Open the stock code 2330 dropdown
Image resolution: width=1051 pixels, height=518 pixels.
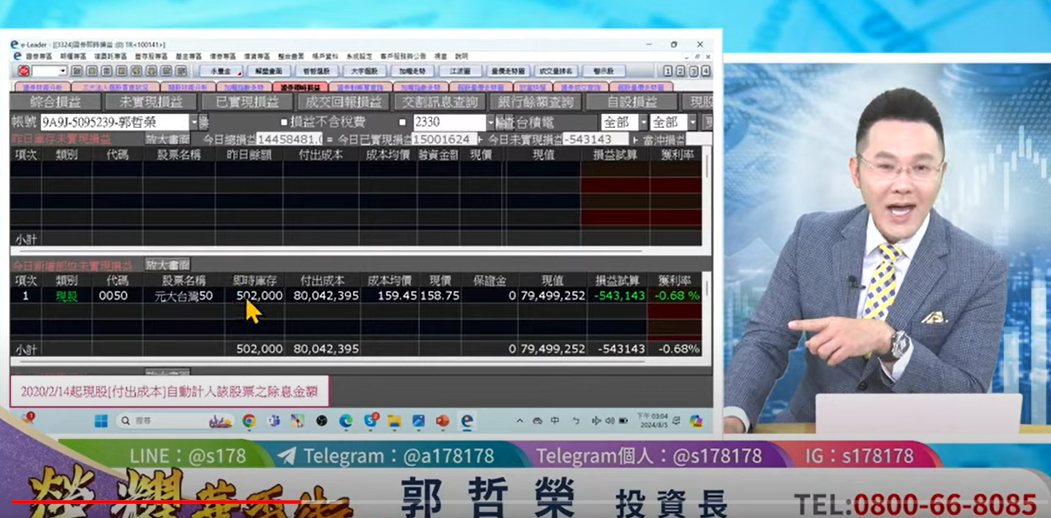(x=491, y=122)
